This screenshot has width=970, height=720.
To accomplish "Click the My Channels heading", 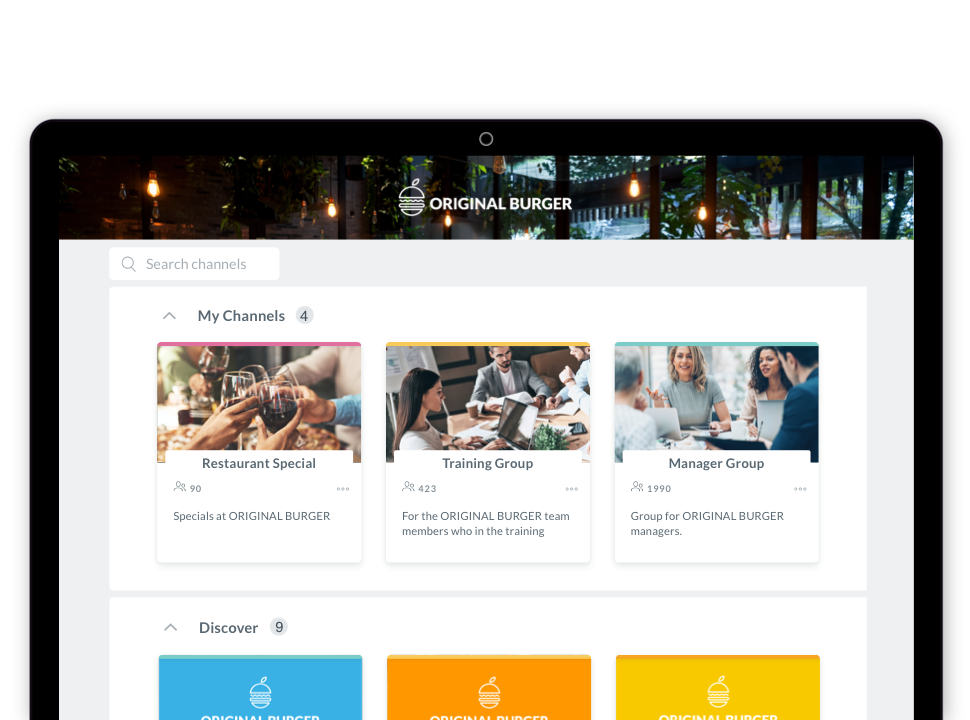I will (241, 316).
